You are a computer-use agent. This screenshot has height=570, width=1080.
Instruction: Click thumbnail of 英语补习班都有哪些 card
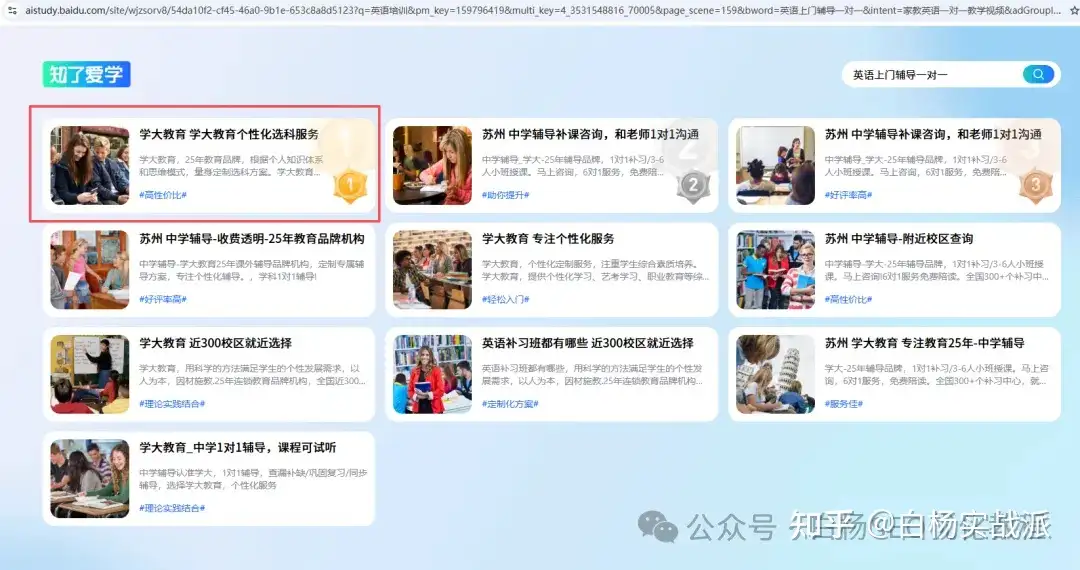(x=433, y=374)
